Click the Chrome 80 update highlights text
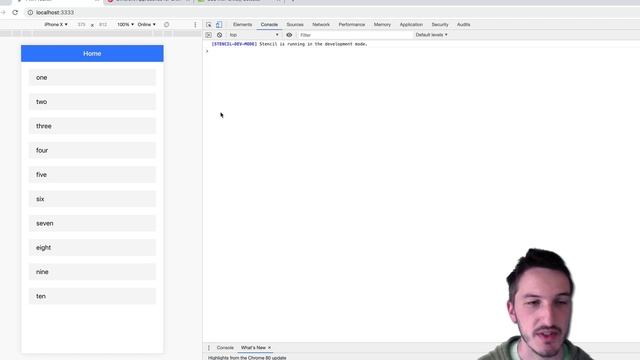640x360 pixels. coord(247,358)
